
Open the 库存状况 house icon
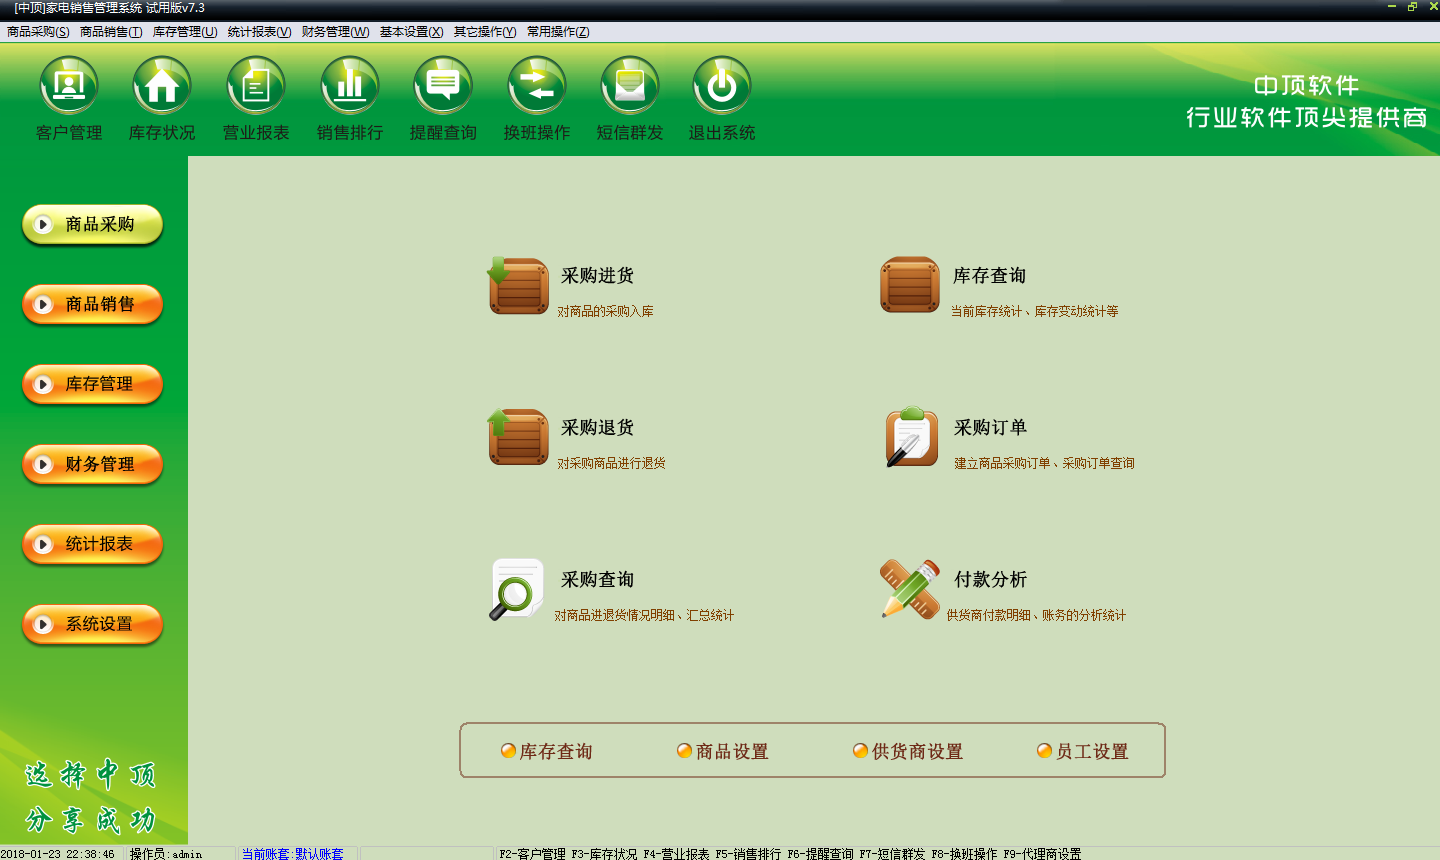tap(162, 87)
